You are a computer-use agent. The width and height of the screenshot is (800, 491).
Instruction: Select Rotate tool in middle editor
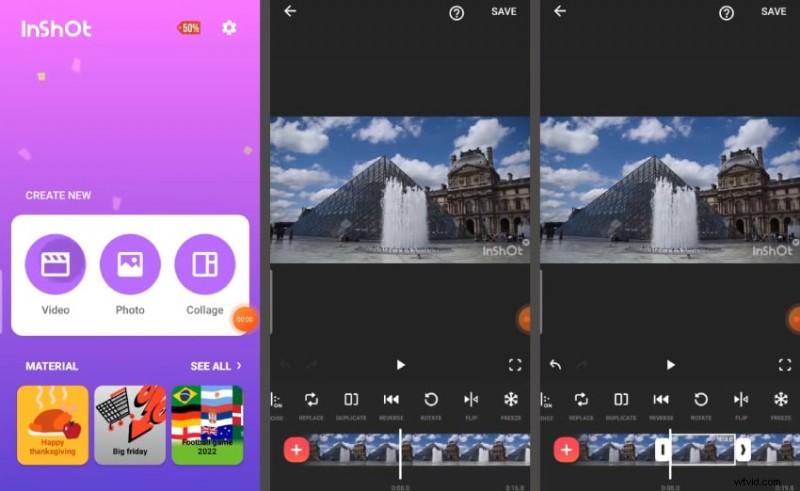click(431, 405)
